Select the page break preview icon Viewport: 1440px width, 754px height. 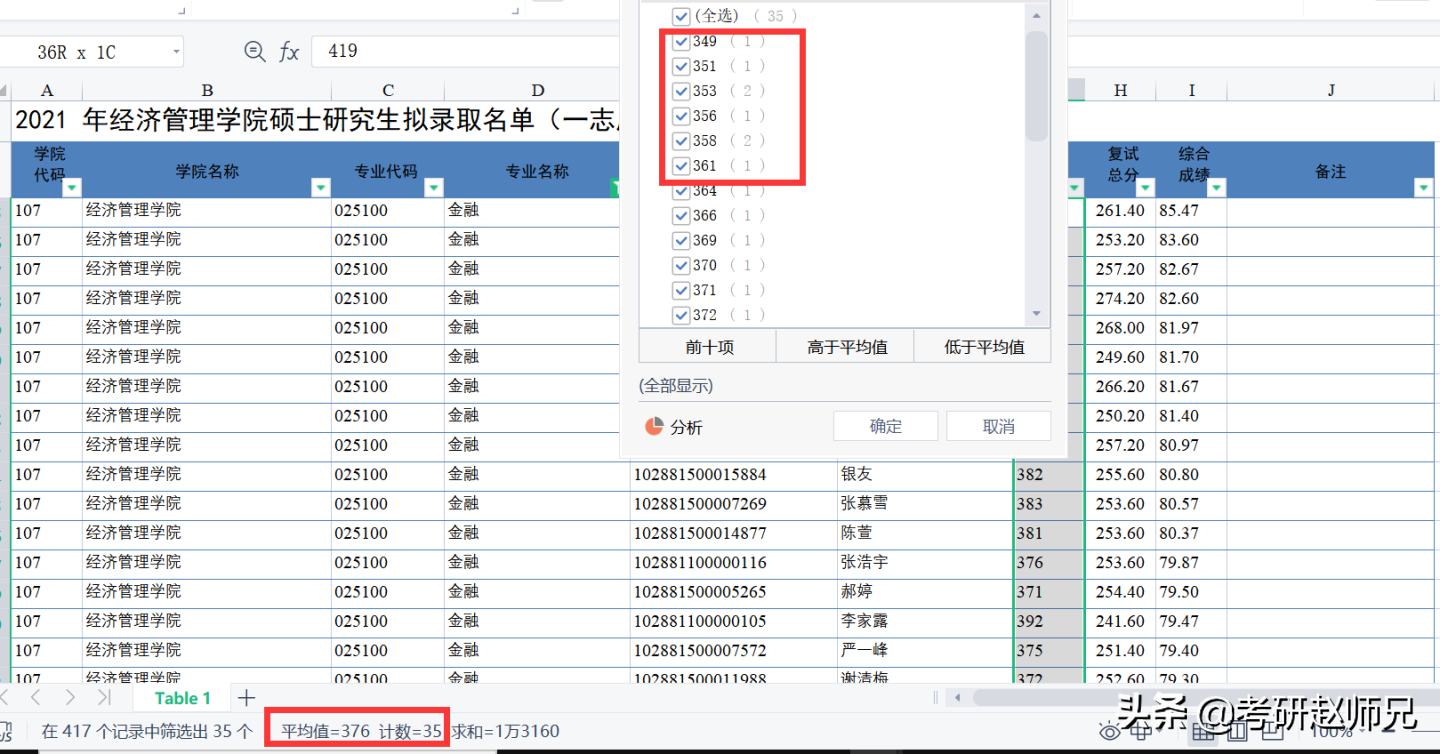pyautogui.click(x=1272, y=733)
